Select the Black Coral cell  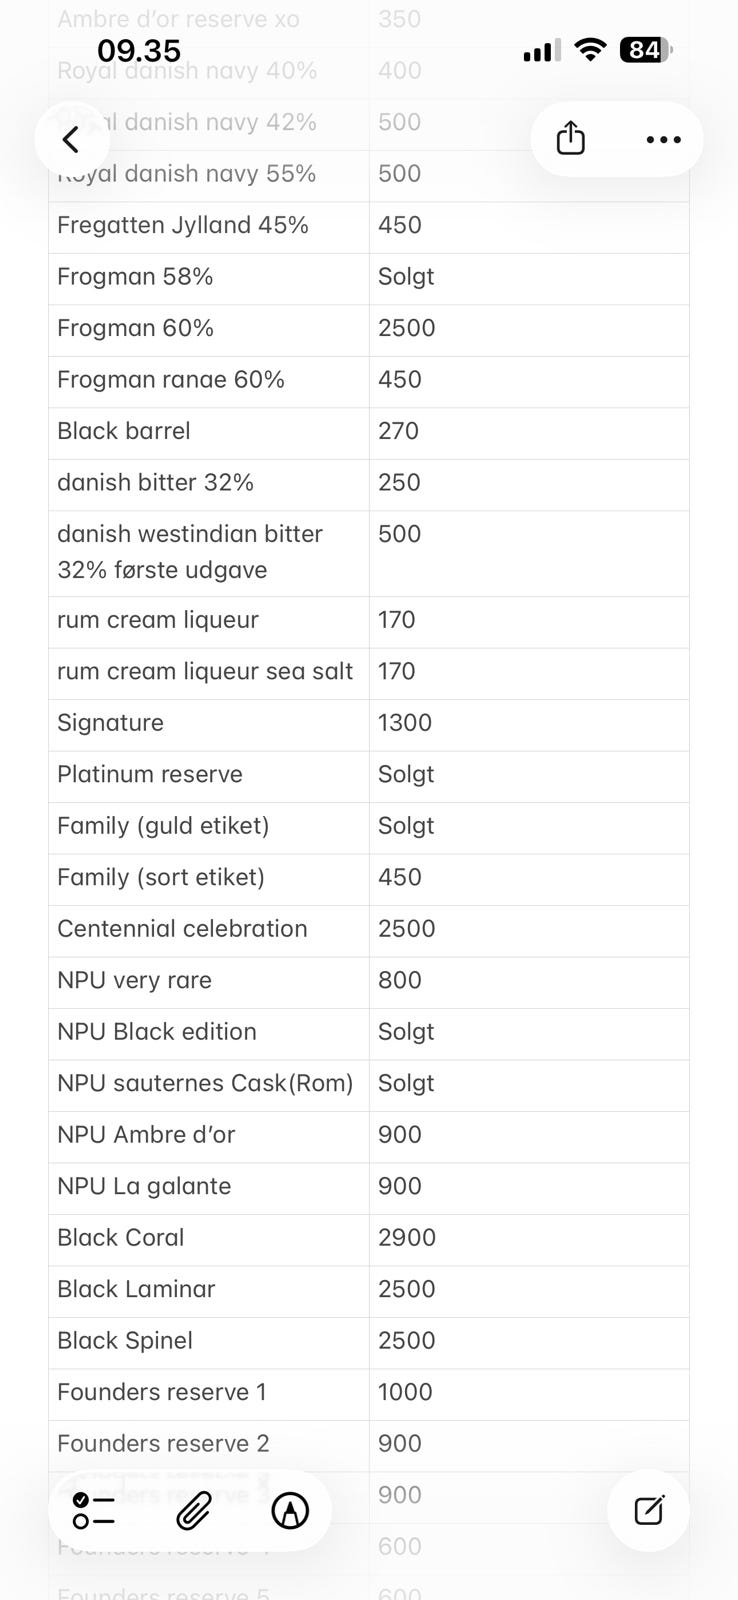[x=208, y=1238]
